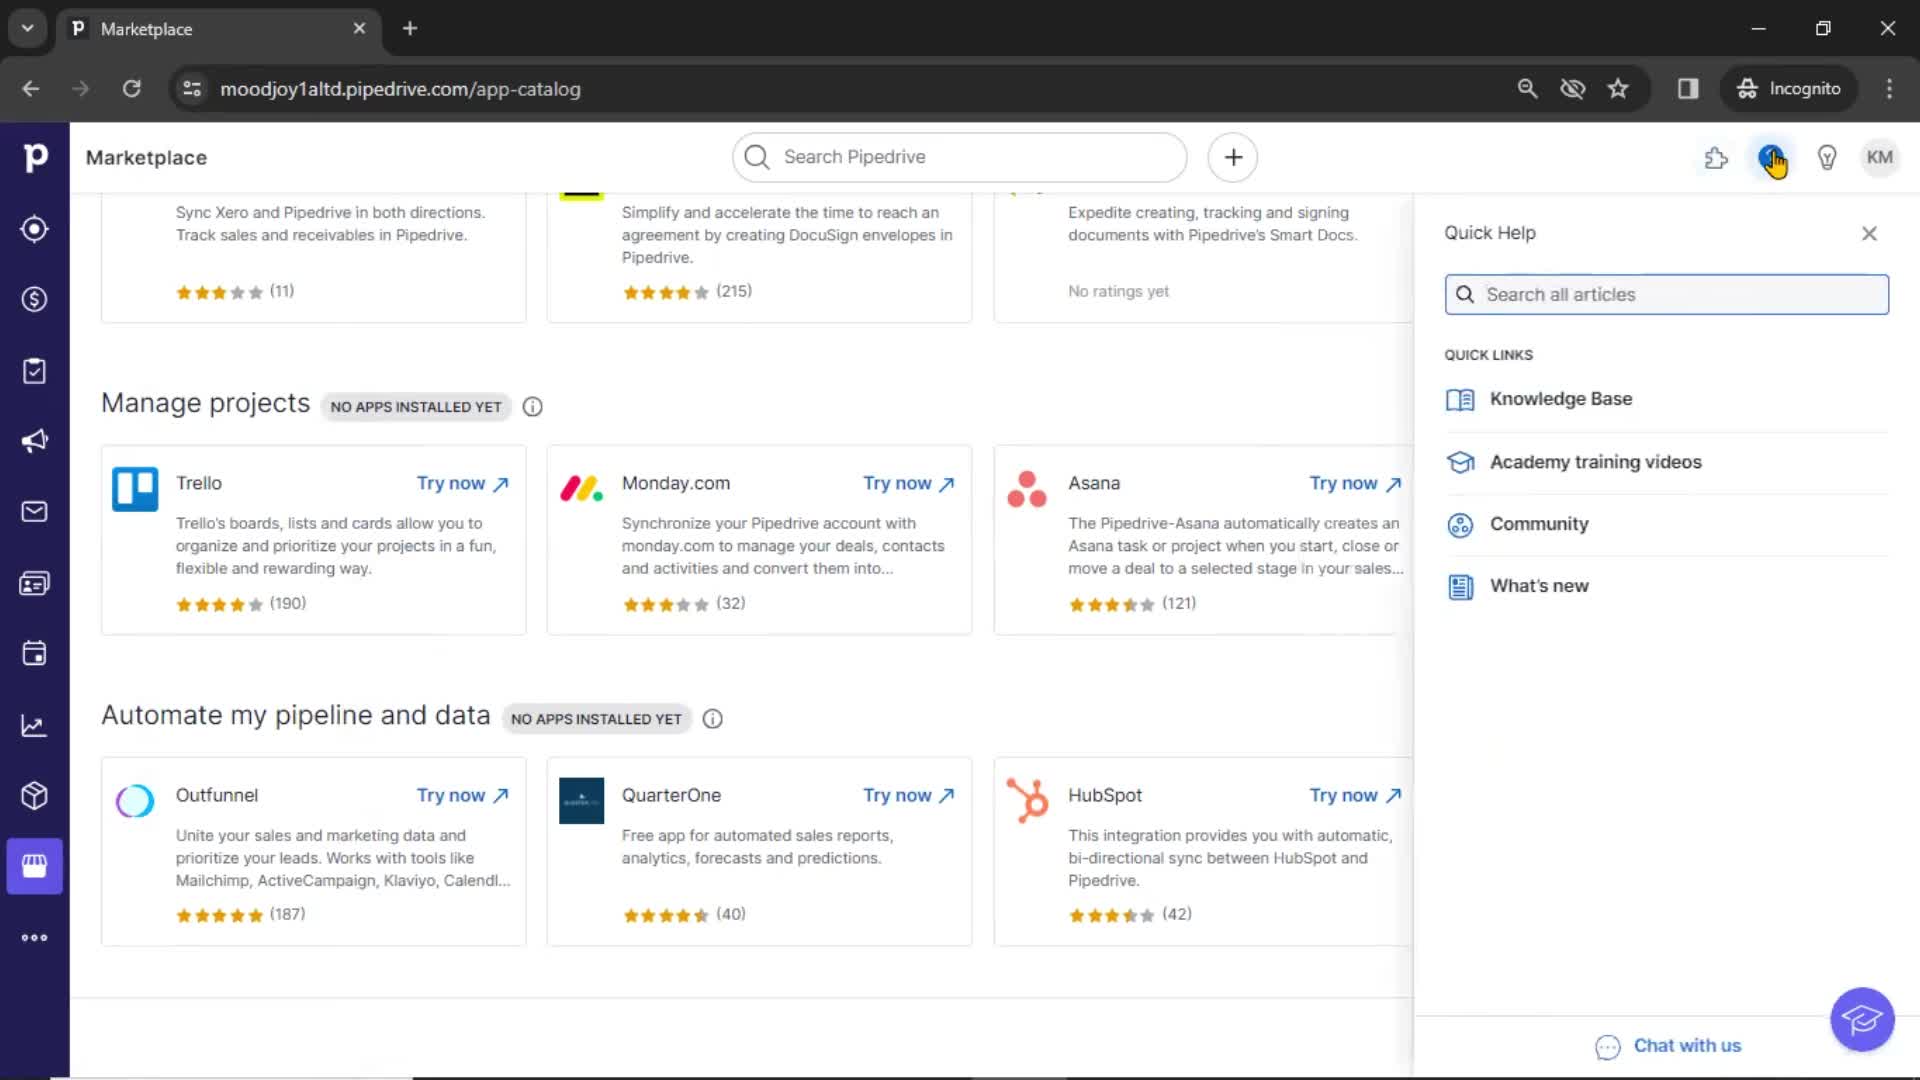
Task: Click info icon next to Manage projects
Action: pyautogui.click(x=533, y=407)
